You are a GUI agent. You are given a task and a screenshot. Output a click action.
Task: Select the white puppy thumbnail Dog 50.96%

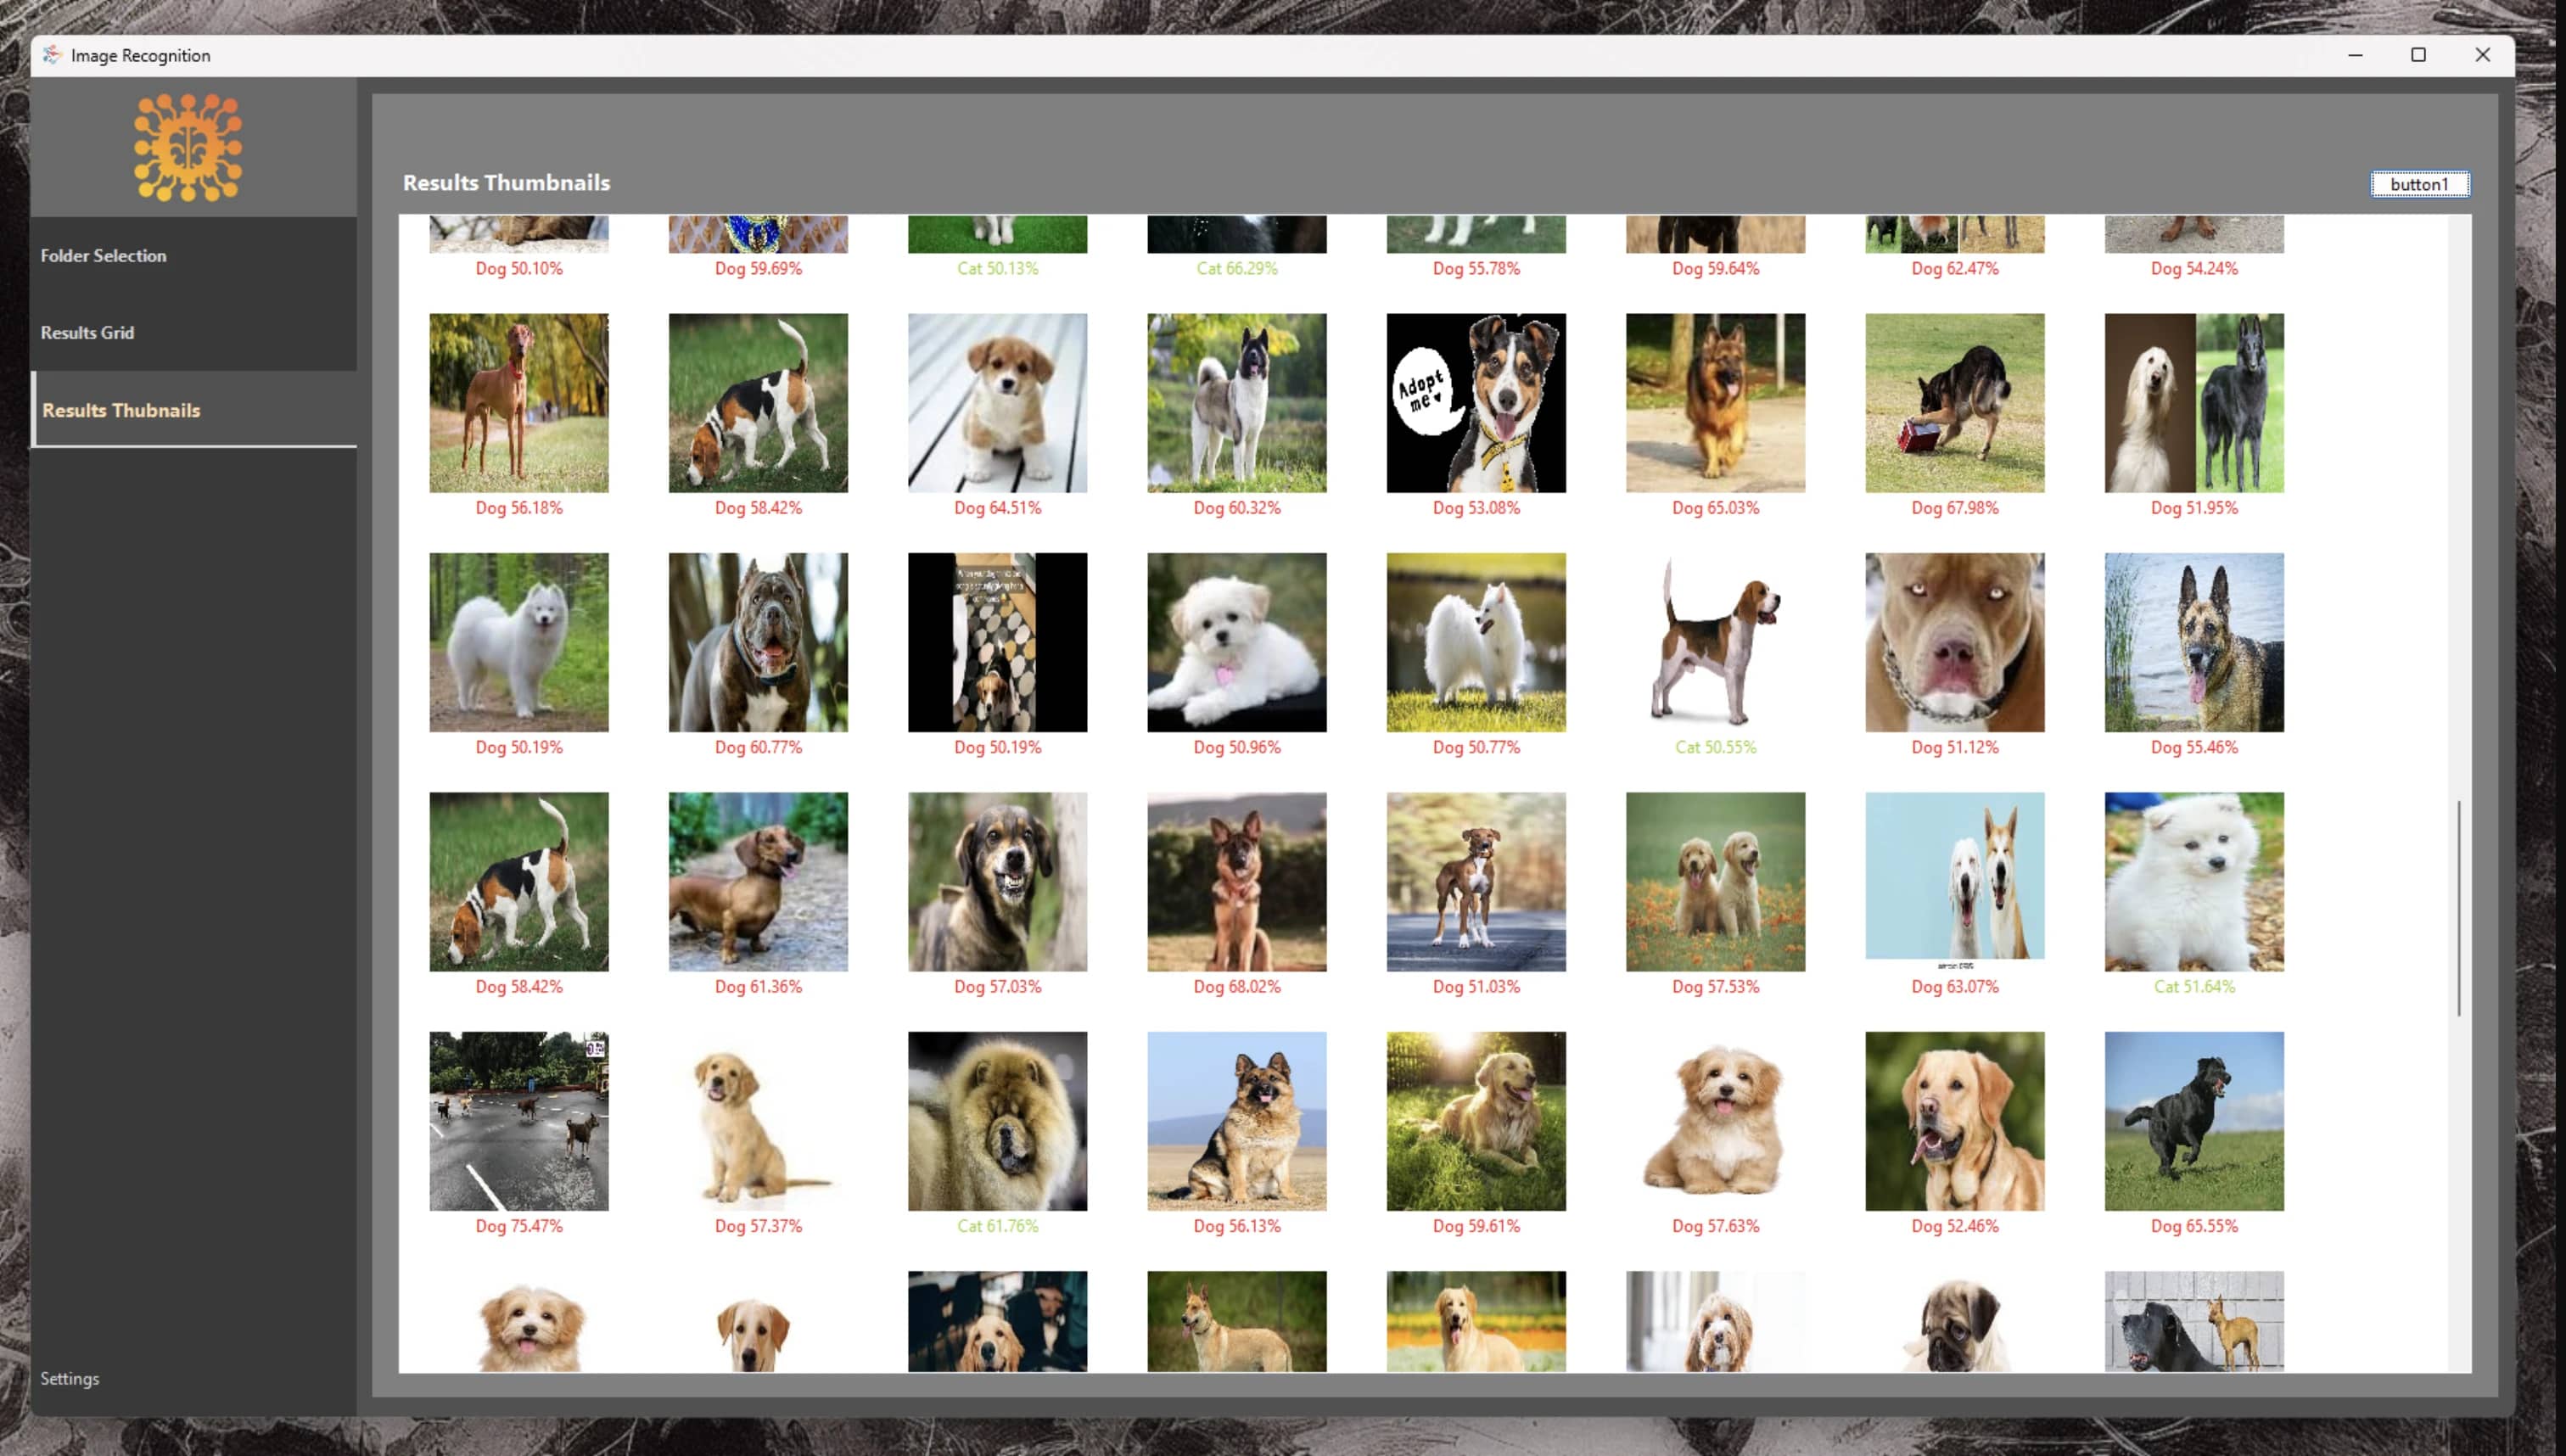(x=1237, y=642)
